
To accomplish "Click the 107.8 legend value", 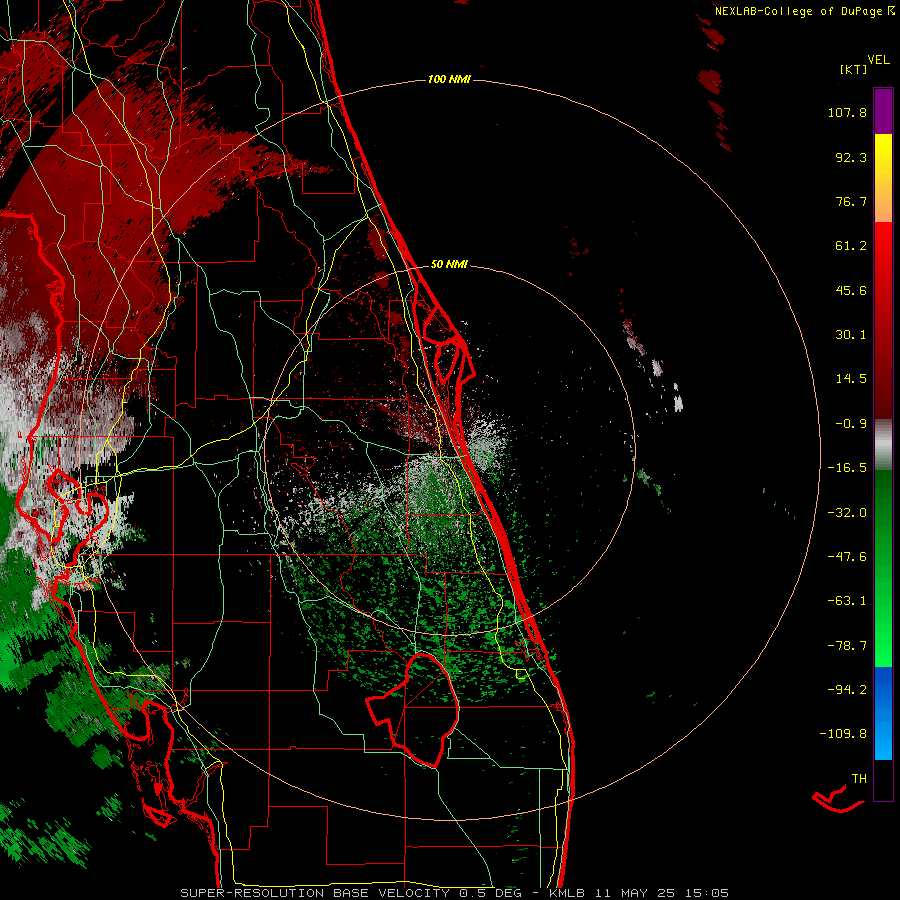I will point(847,112).
